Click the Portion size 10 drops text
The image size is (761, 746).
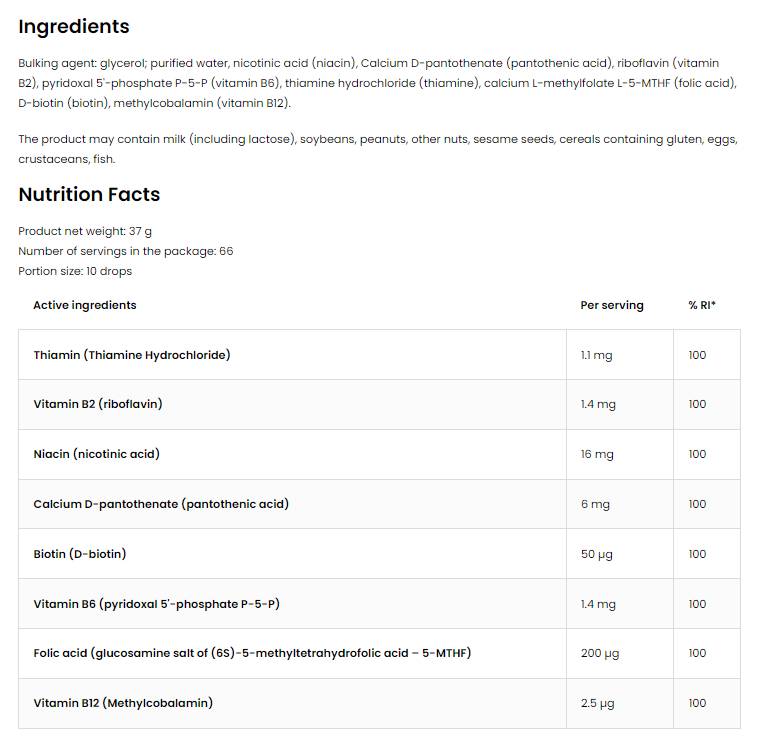[75, 271]
